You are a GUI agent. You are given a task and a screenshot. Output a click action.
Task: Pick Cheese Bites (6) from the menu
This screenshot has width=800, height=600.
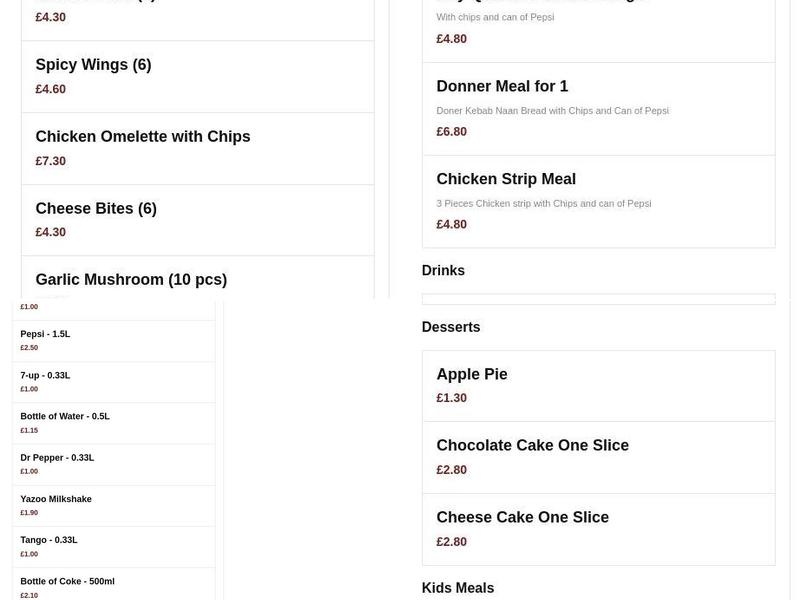pos(96,208)
